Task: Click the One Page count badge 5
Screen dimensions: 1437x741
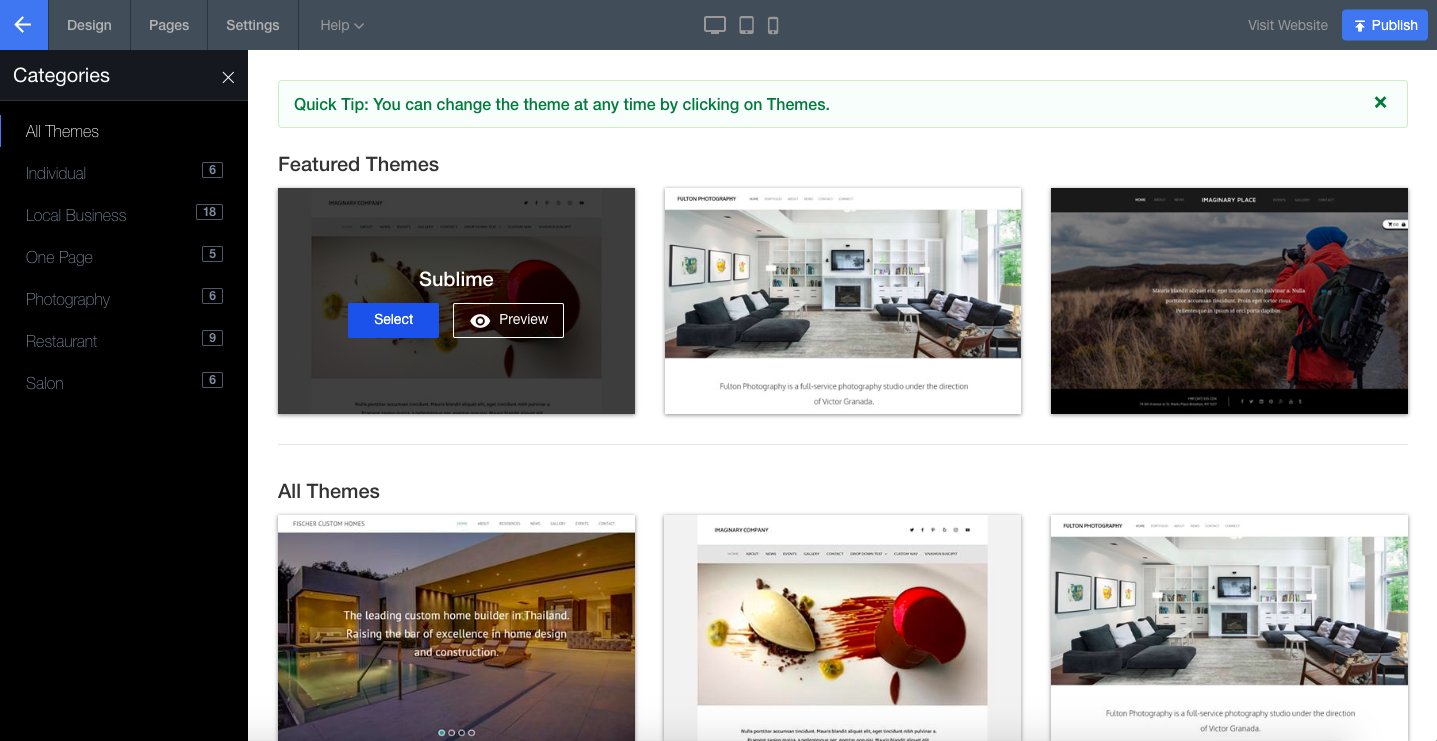Action: [212, 254]
